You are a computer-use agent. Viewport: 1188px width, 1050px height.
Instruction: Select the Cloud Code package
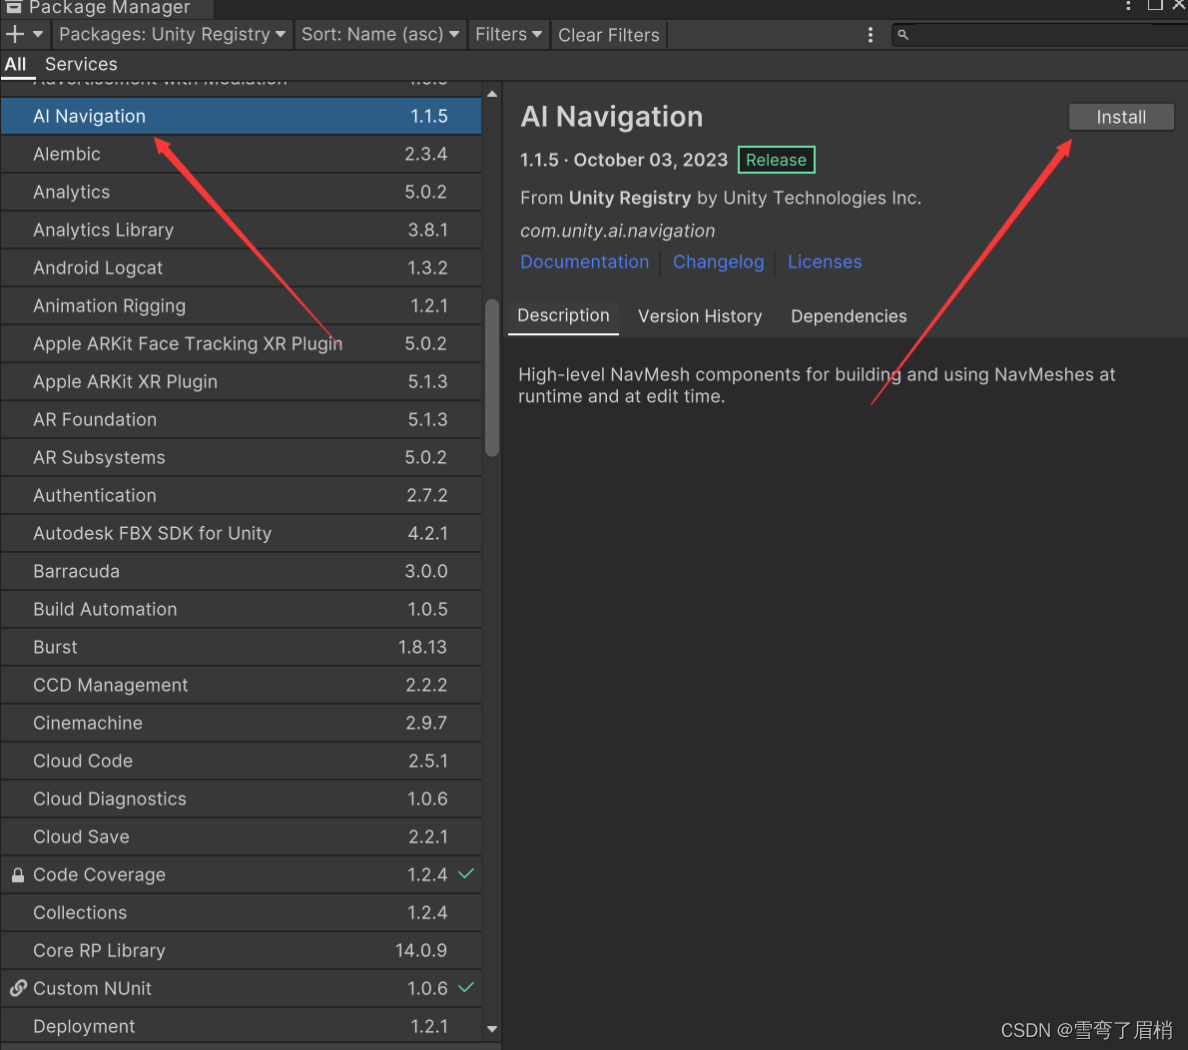tap(241, 760)
